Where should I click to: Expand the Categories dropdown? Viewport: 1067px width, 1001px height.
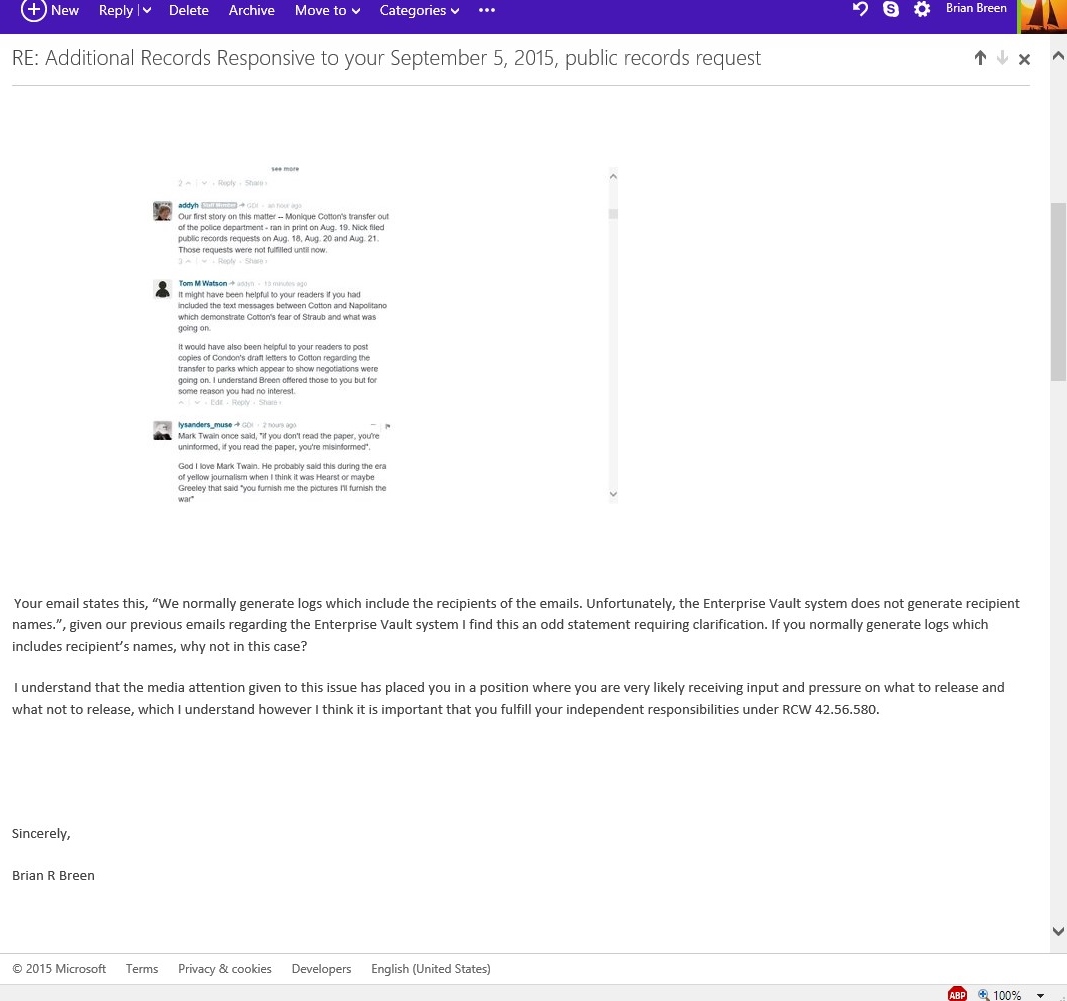pos(419,10)
